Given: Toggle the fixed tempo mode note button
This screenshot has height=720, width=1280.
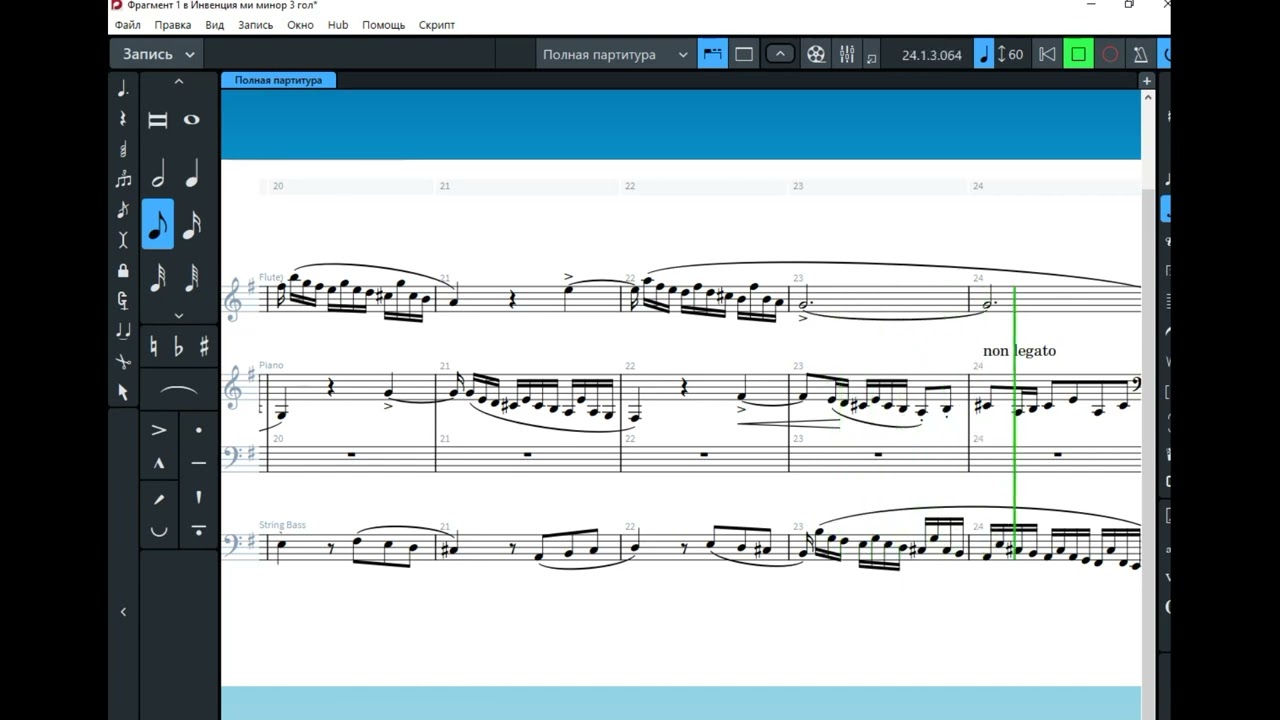Looking at the screenshot, I should [984, 55].
